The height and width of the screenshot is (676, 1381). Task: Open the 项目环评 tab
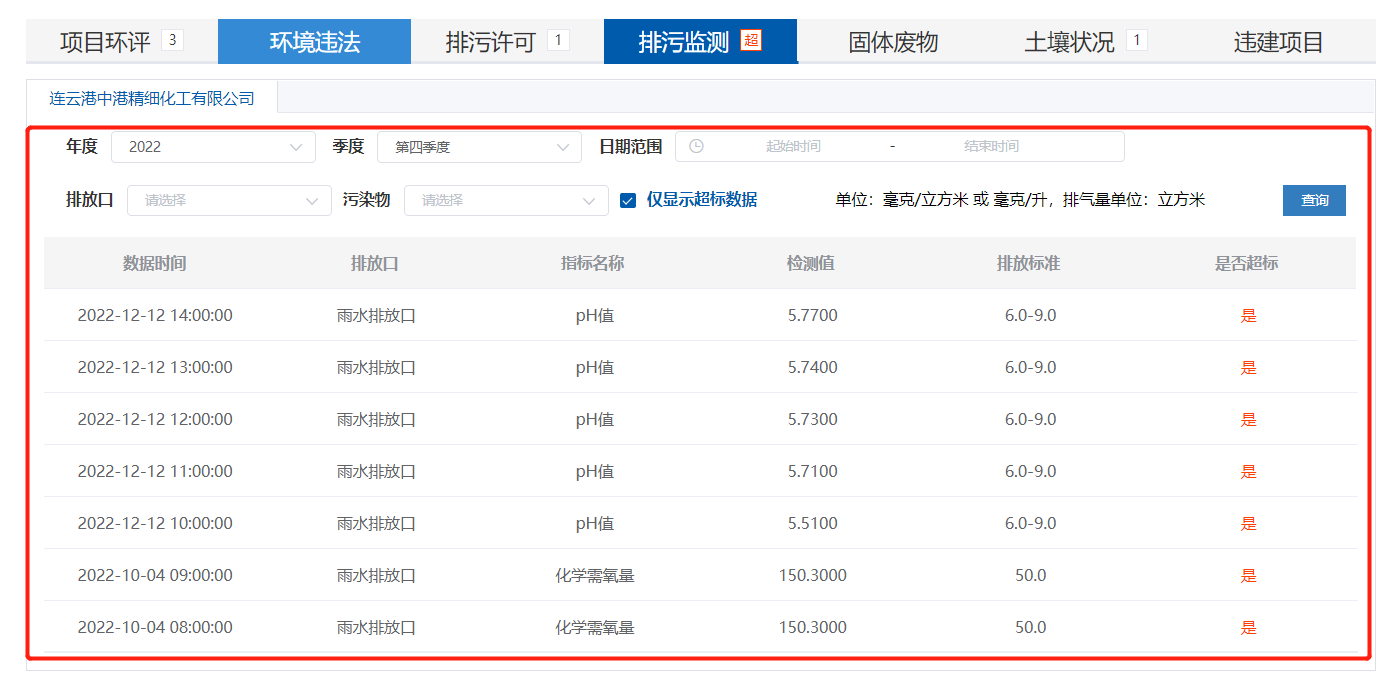(121, 42)
